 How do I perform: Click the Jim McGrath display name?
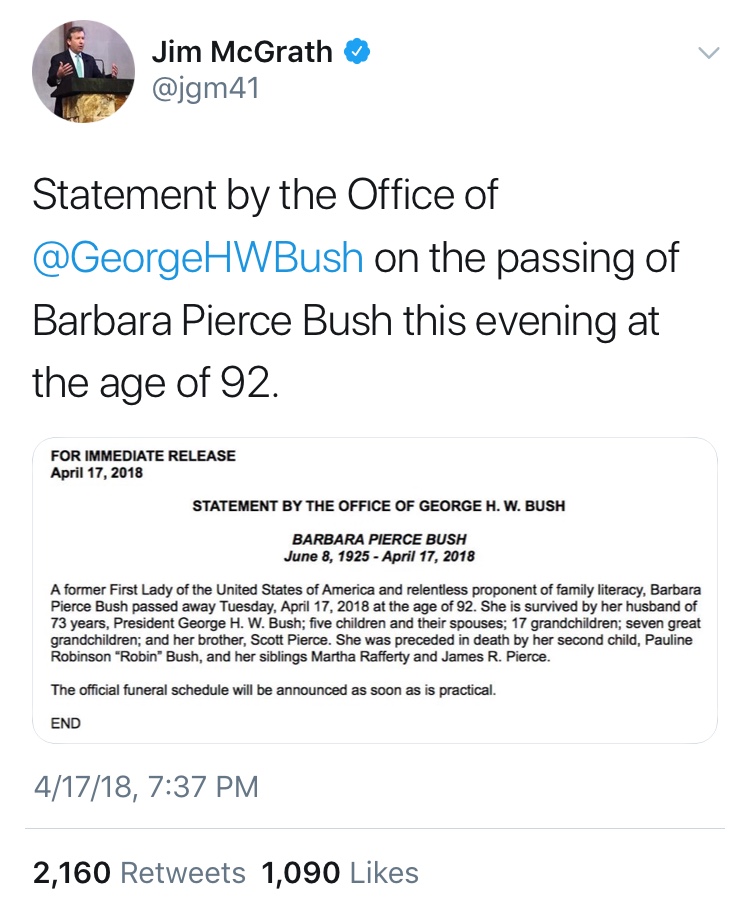pos(242,52)
